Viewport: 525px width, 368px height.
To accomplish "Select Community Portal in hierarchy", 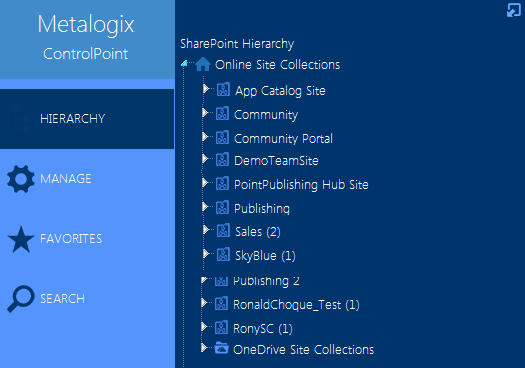I will tap(283, 139).
